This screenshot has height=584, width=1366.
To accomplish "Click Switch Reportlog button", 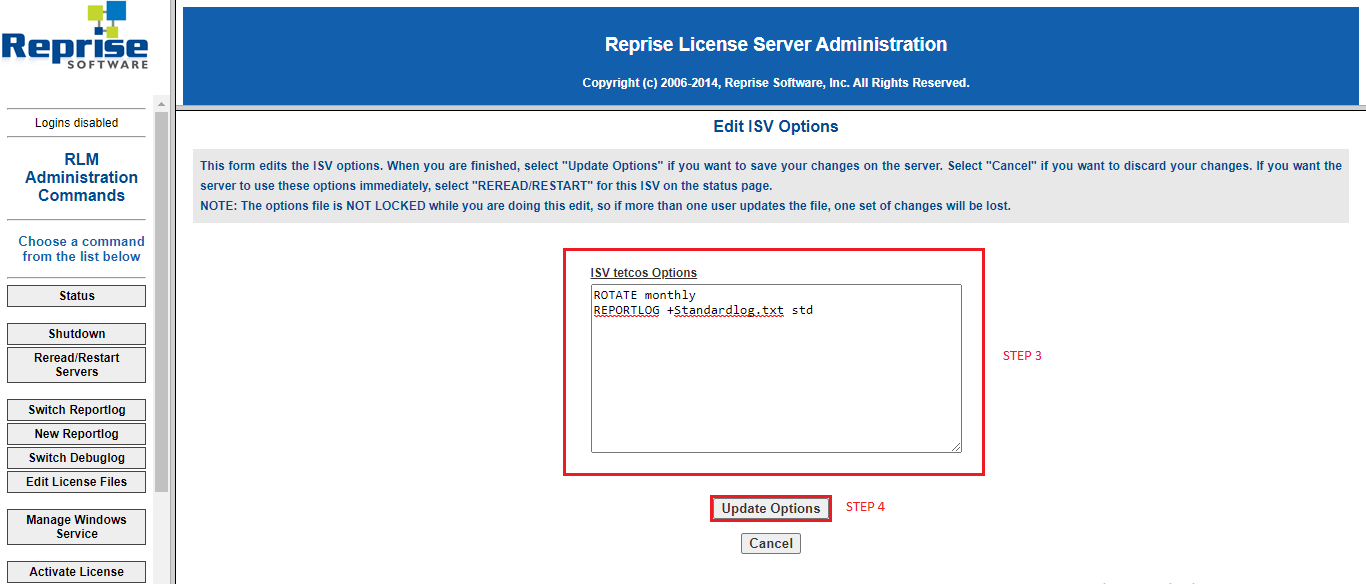I will [77, 410].
